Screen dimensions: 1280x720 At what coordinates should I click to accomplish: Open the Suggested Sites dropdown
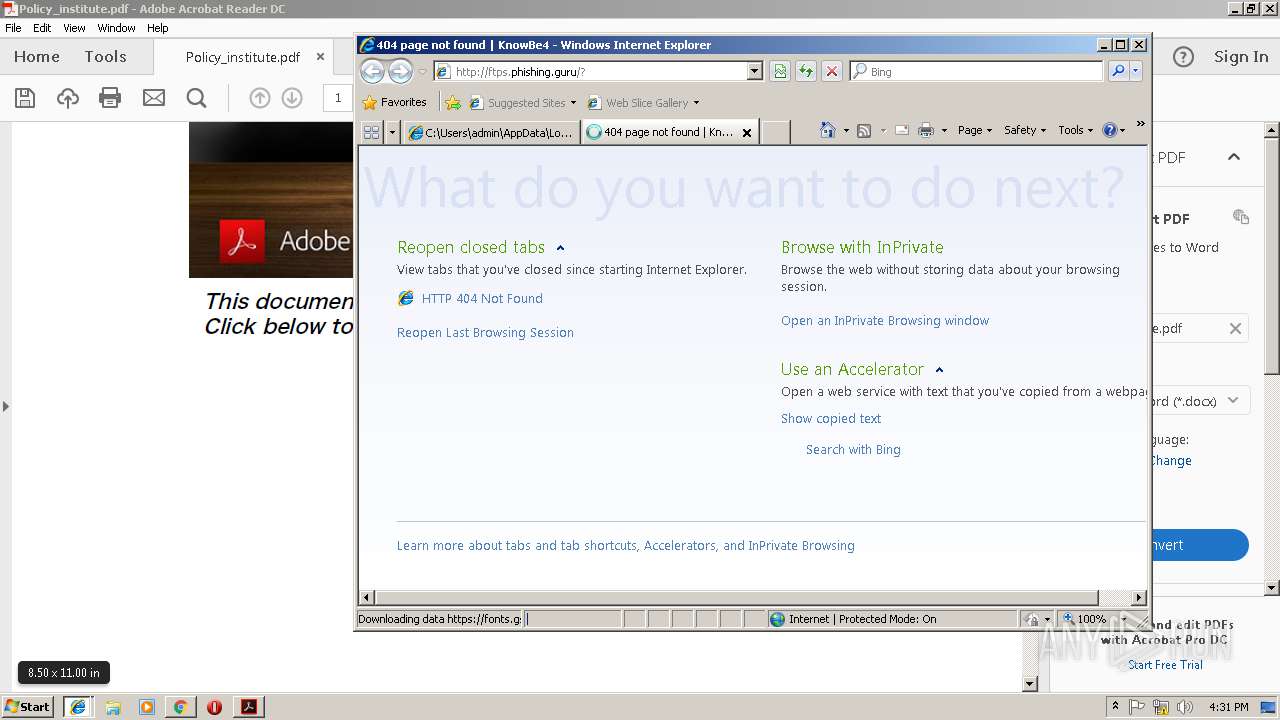573,103
